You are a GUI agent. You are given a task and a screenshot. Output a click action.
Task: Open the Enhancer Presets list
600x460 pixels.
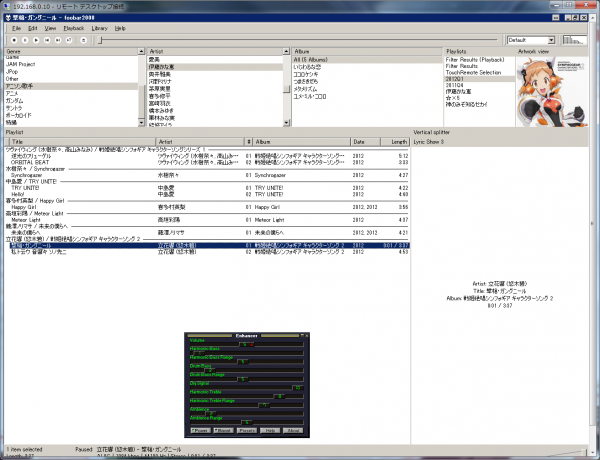tap(245, 429)
